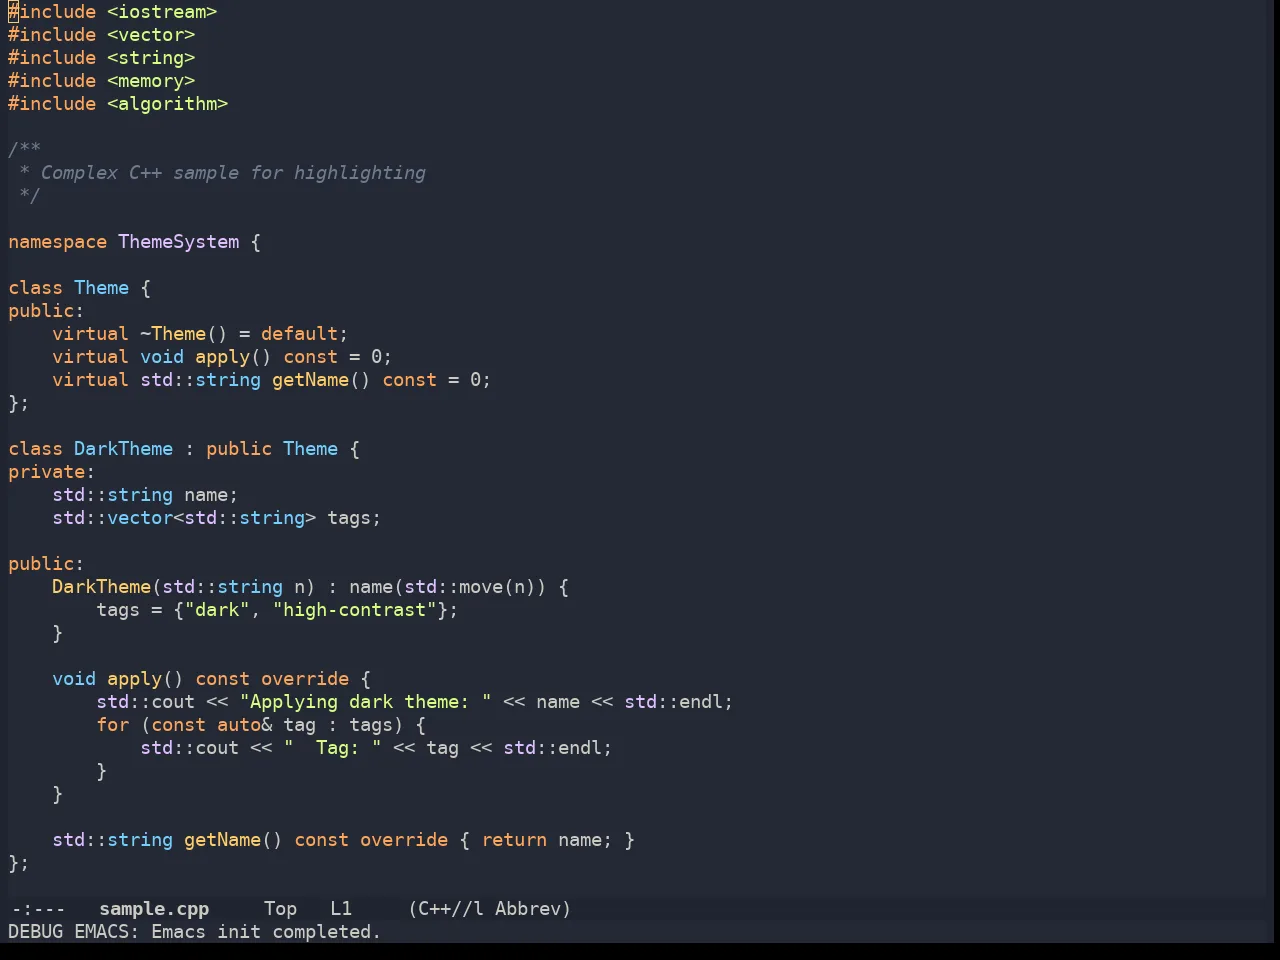The height and width of the screenshot is (960, 1280).
Task: Click the "ThemeSystem" namespace name
Action: point(179,242)
